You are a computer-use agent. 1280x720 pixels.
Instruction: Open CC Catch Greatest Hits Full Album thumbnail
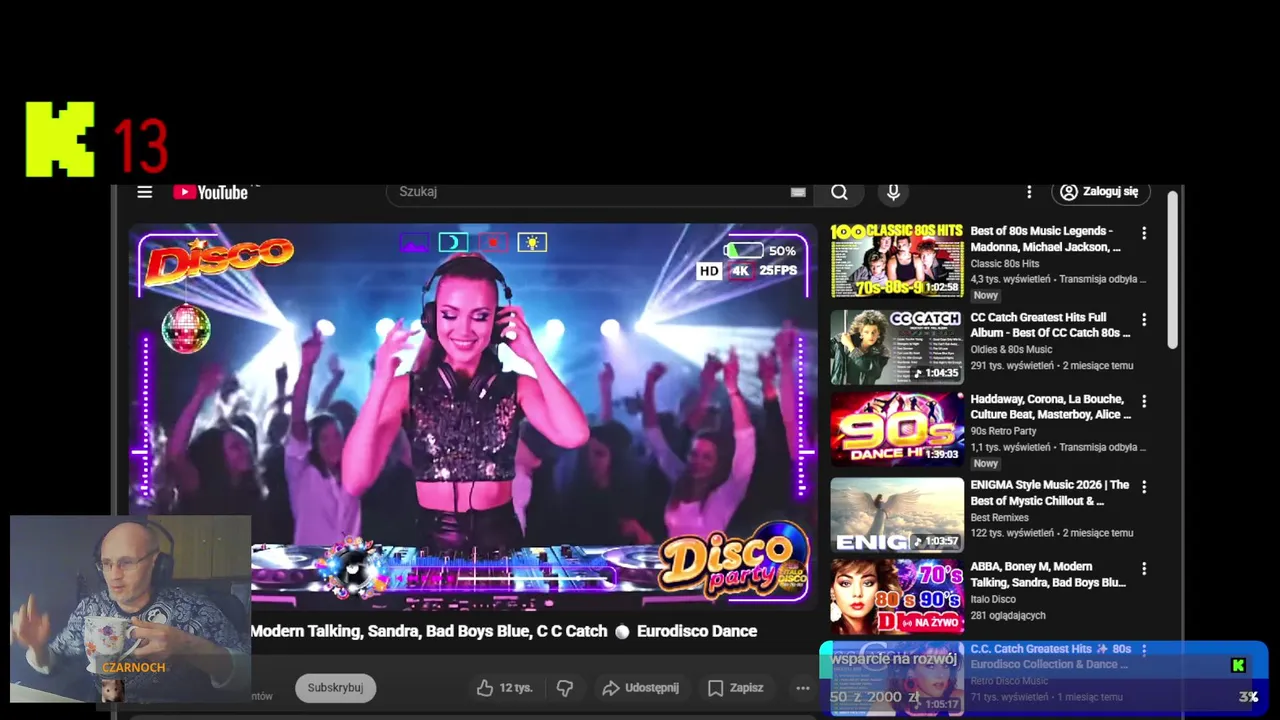point(897,347)
